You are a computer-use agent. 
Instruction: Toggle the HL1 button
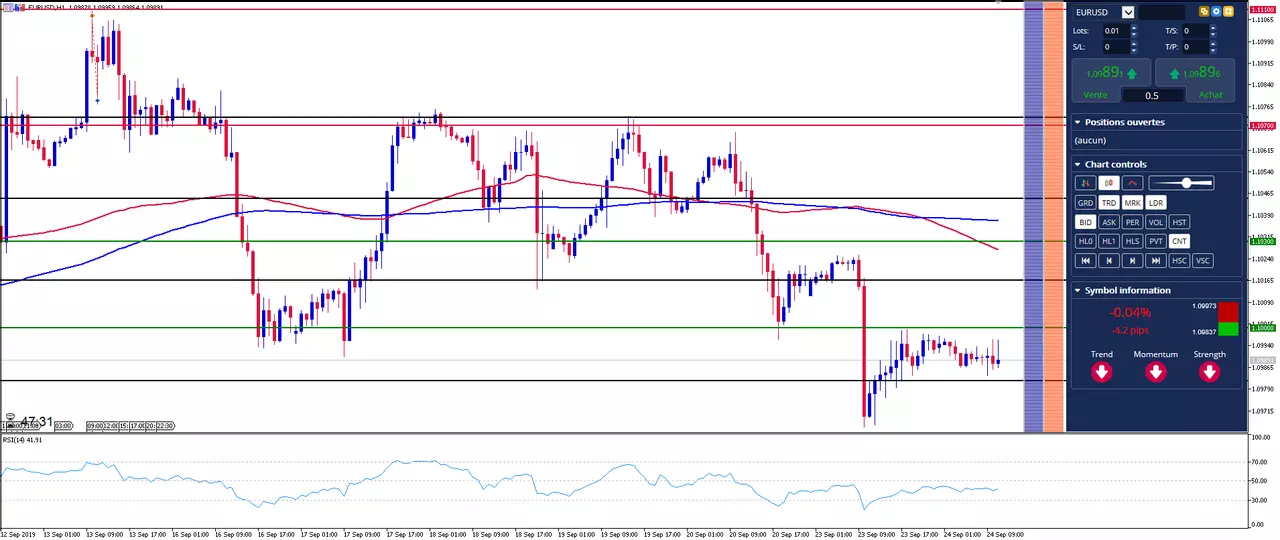1108,241
